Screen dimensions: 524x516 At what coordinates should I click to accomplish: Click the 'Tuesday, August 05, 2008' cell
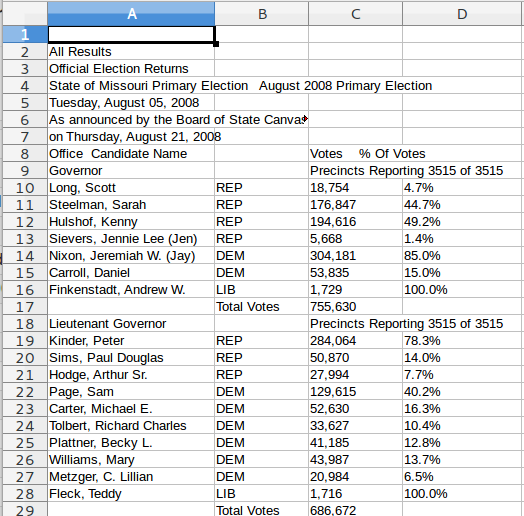131,103
